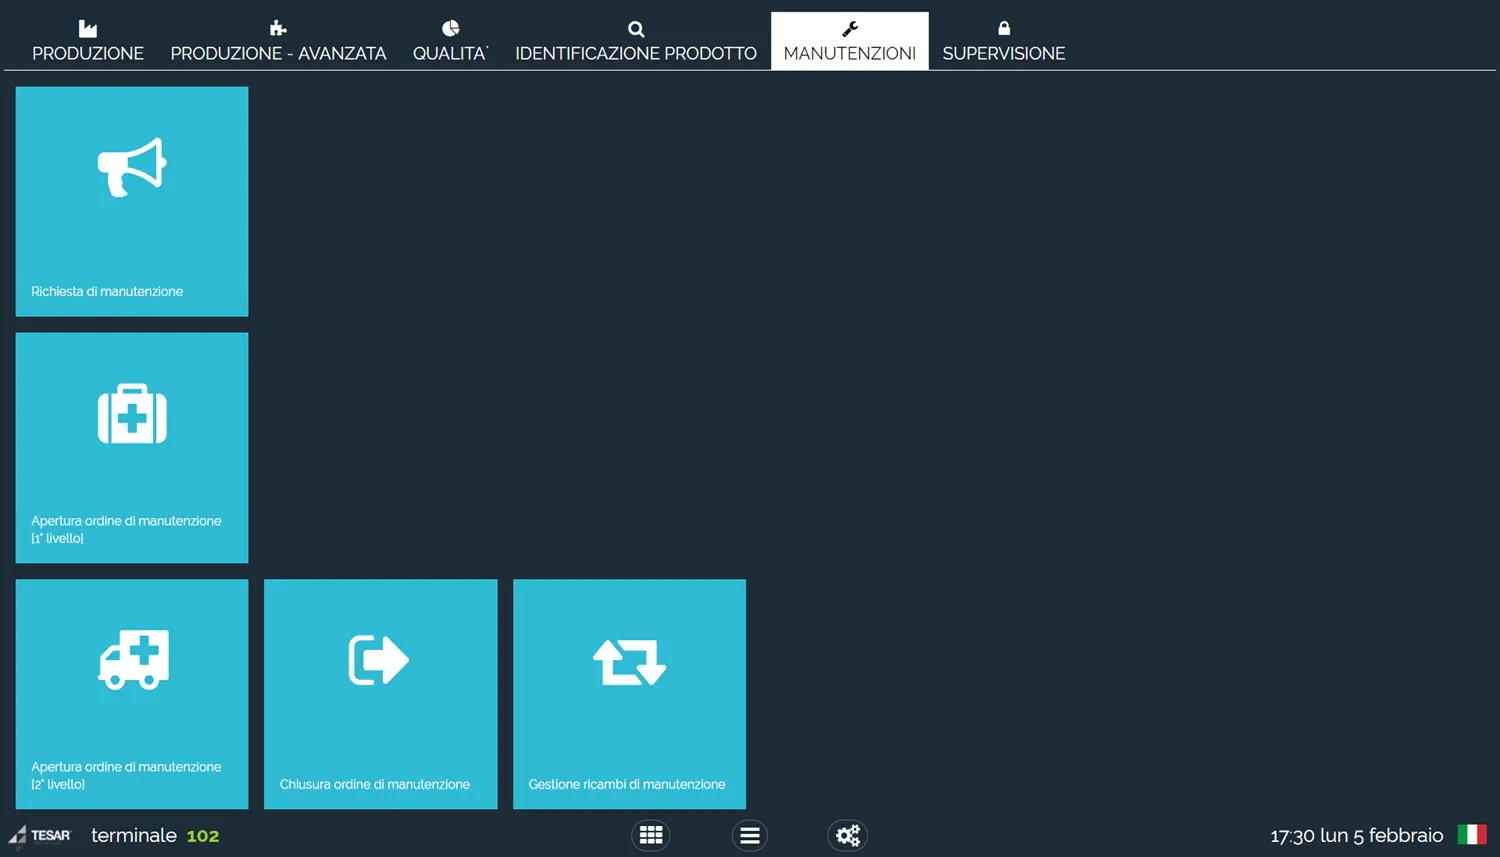
Task: Click the first-aid kit icon
Action: [132, 413]
